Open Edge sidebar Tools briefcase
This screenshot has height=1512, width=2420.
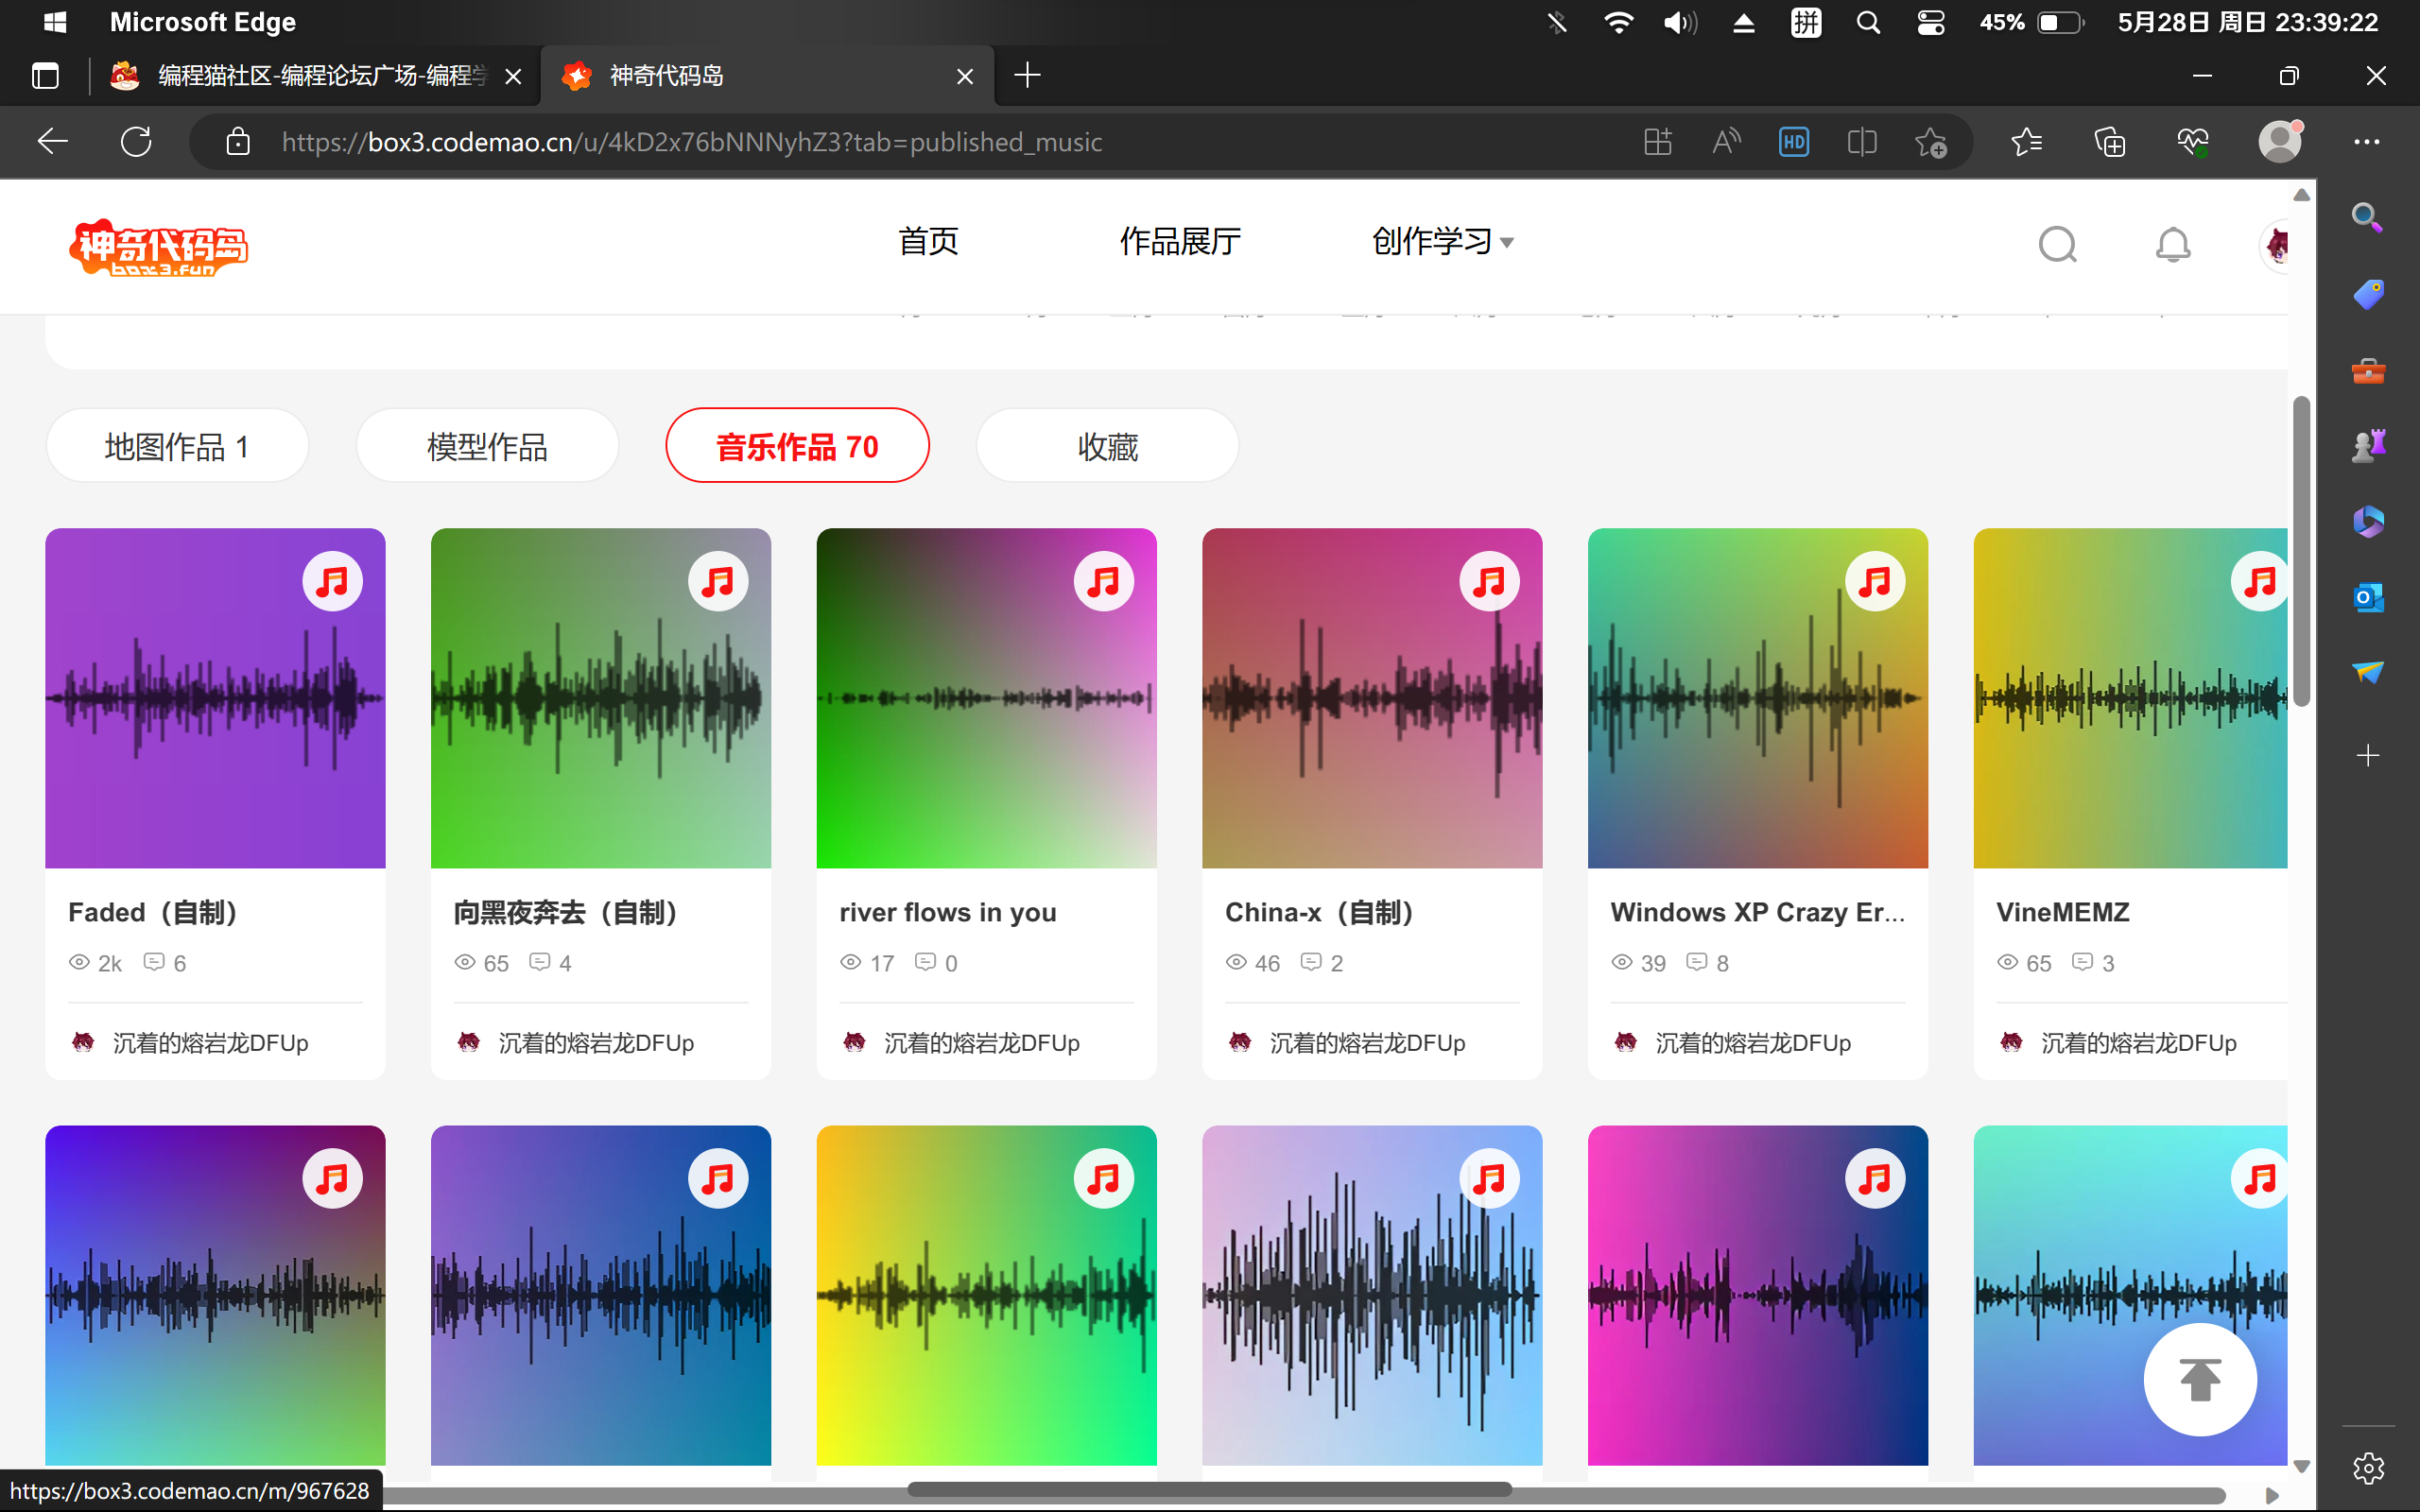click(2367, 371)
